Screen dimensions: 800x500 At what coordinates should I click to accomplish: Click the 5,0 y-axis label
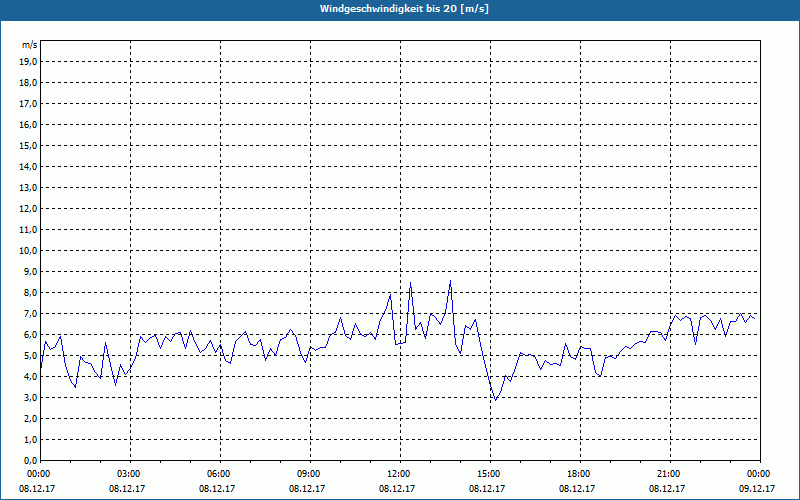point(31,356)
